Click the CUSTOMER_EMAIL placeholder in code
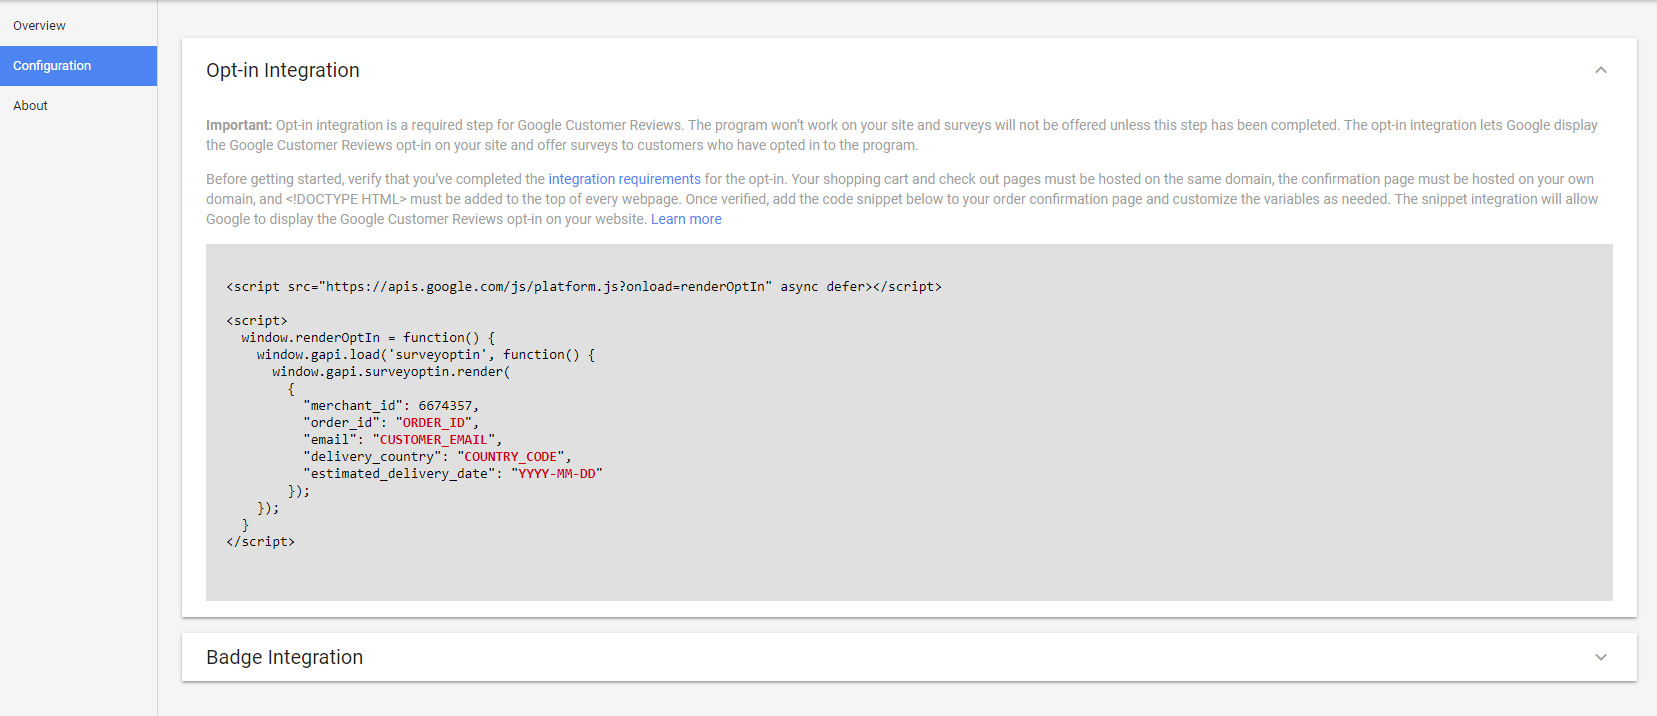1657x716 pixels. click(x=434, y=440)
